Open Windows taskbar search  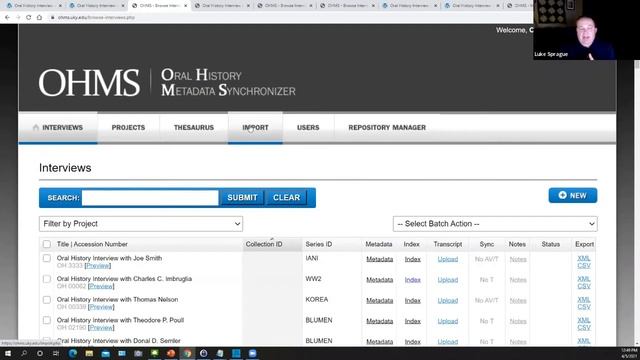point(24,353)
